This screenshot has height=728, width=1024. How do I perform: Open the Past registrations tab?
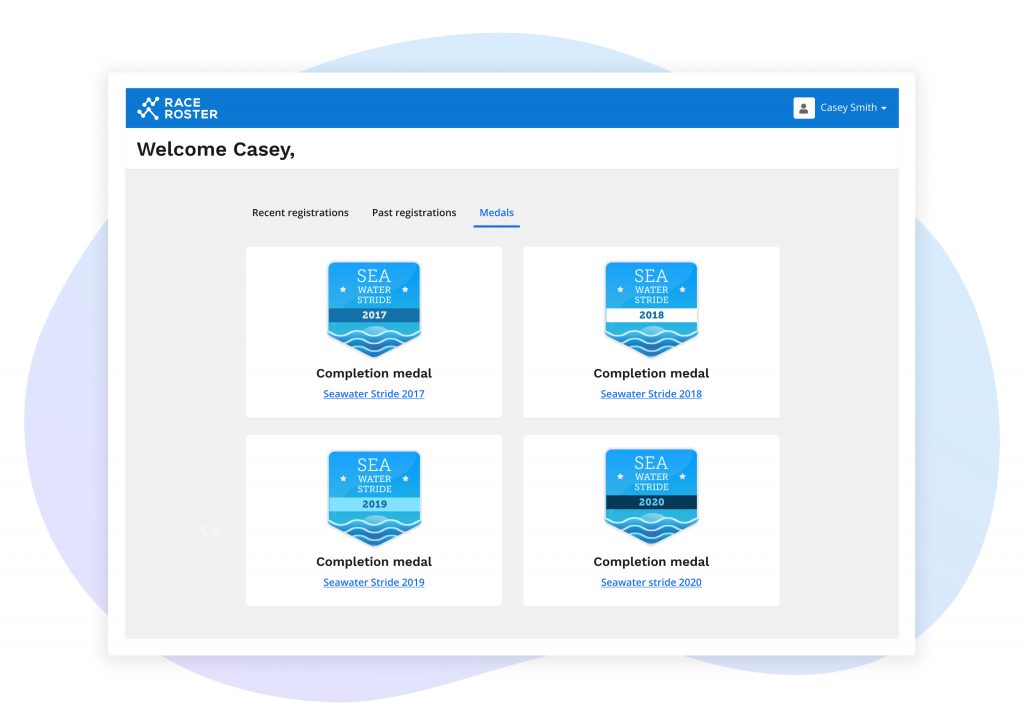pos(414,213)
